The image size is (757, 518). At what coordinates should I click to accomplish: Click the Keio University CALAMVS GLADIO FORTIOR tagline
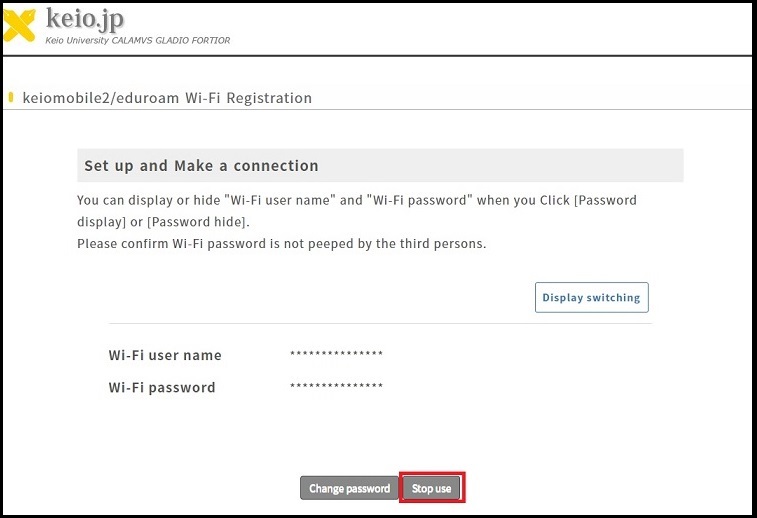pos(137,40)
